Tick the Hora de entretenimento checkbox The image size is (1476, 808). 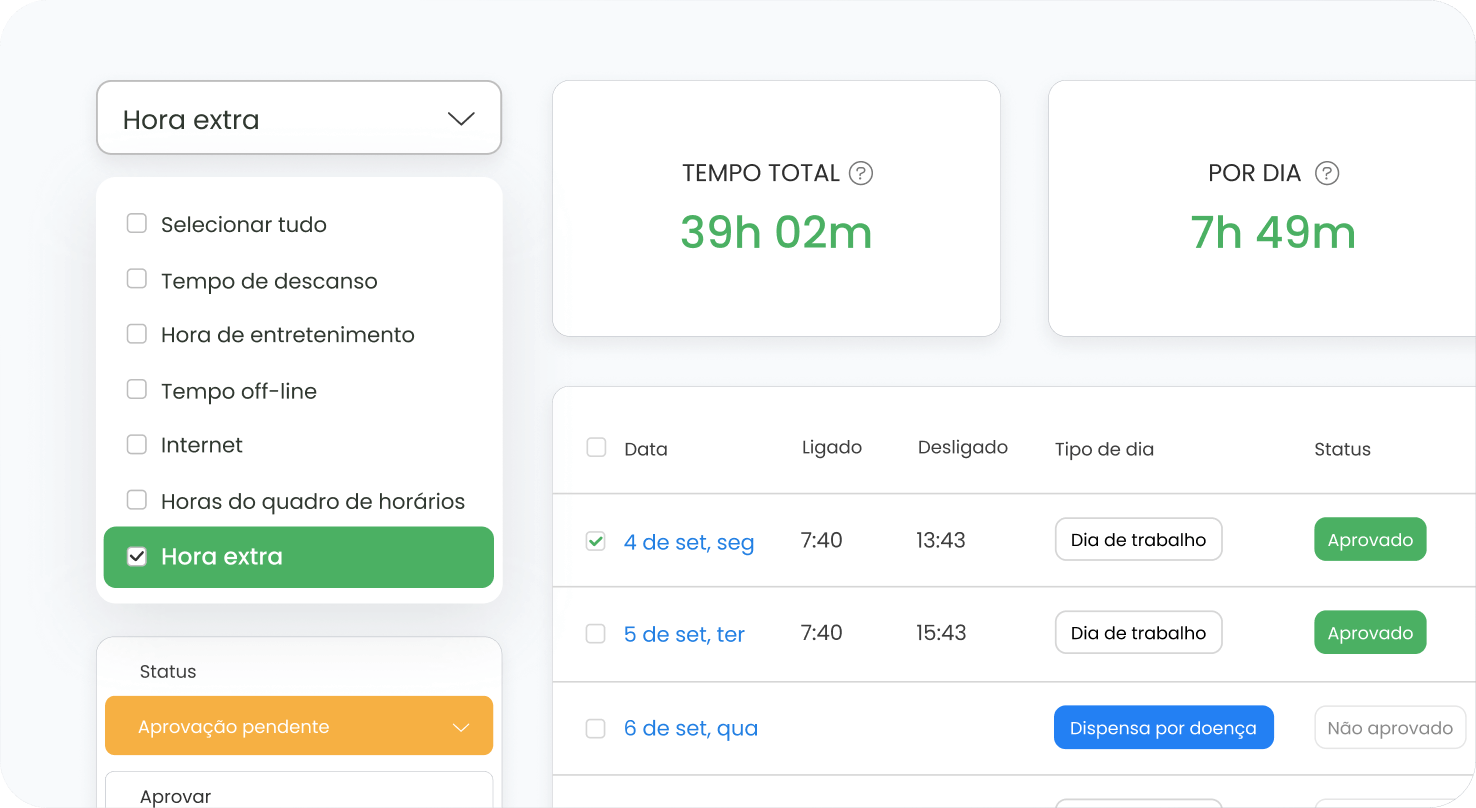137,334
